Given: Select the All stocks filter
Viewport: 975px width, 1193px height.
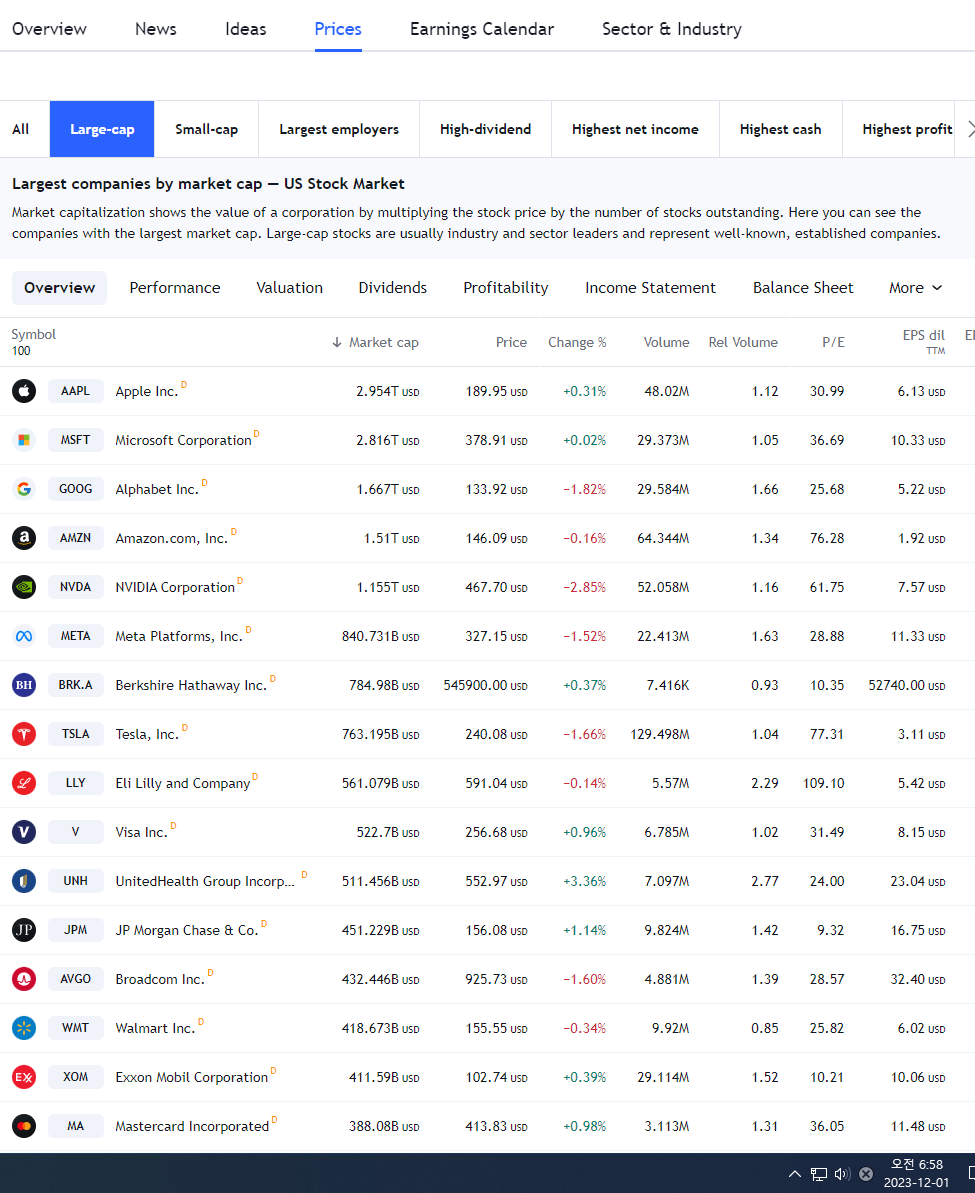Looking at the screenshot, I should coord(21,129).
